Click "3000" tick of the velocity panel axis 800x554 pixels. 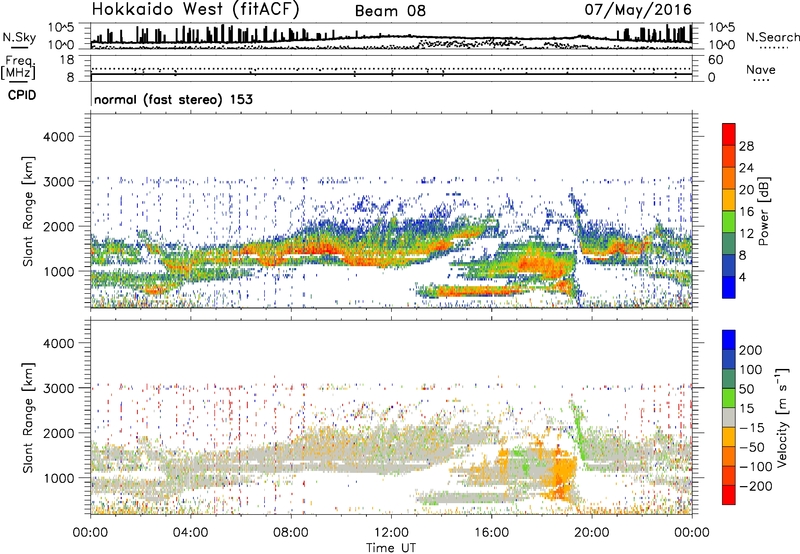(59, 388)
